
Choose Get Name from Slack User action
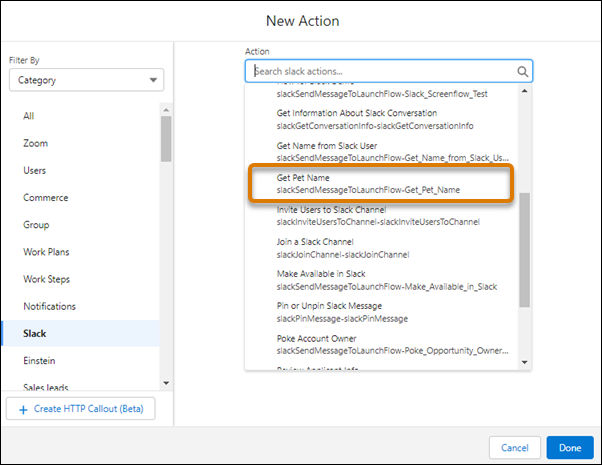click(x=382, y=152)
